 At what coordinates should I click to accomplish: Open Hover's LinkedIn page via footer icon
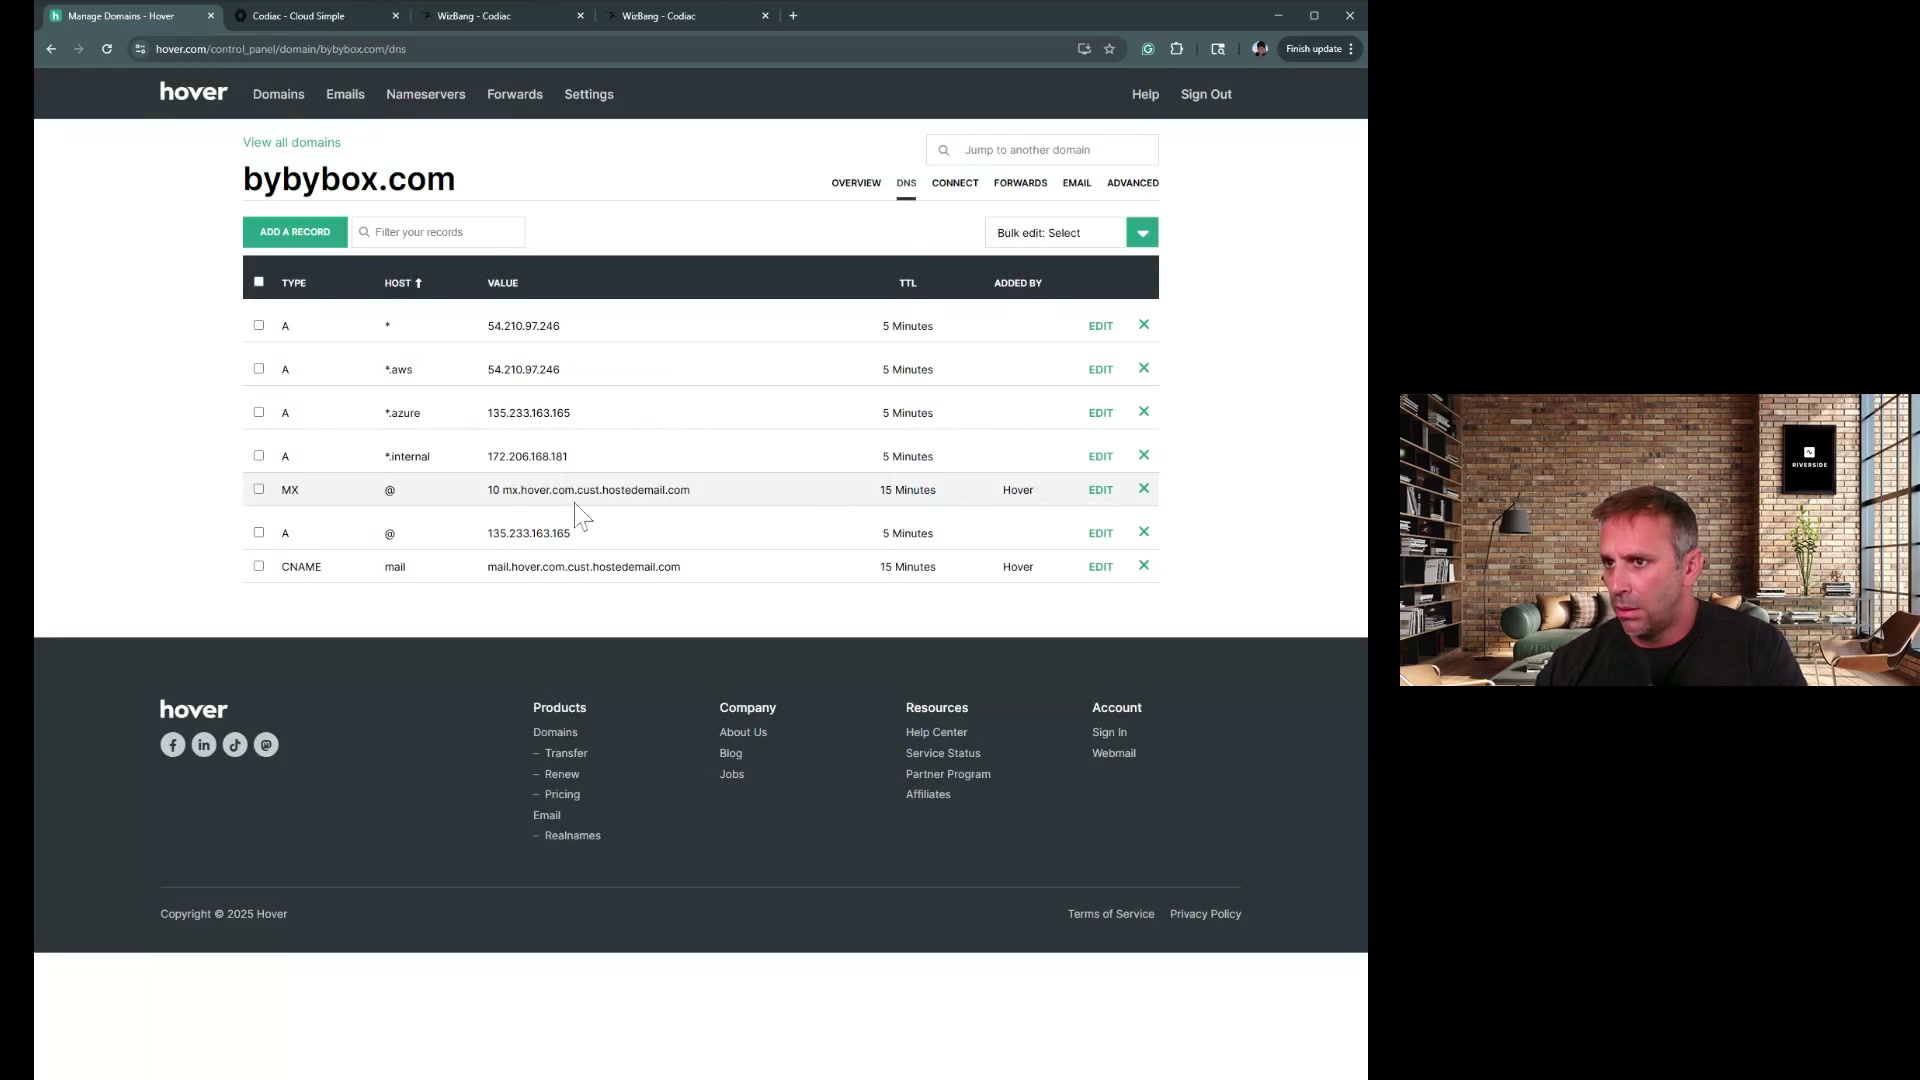(x=203, y=744)
